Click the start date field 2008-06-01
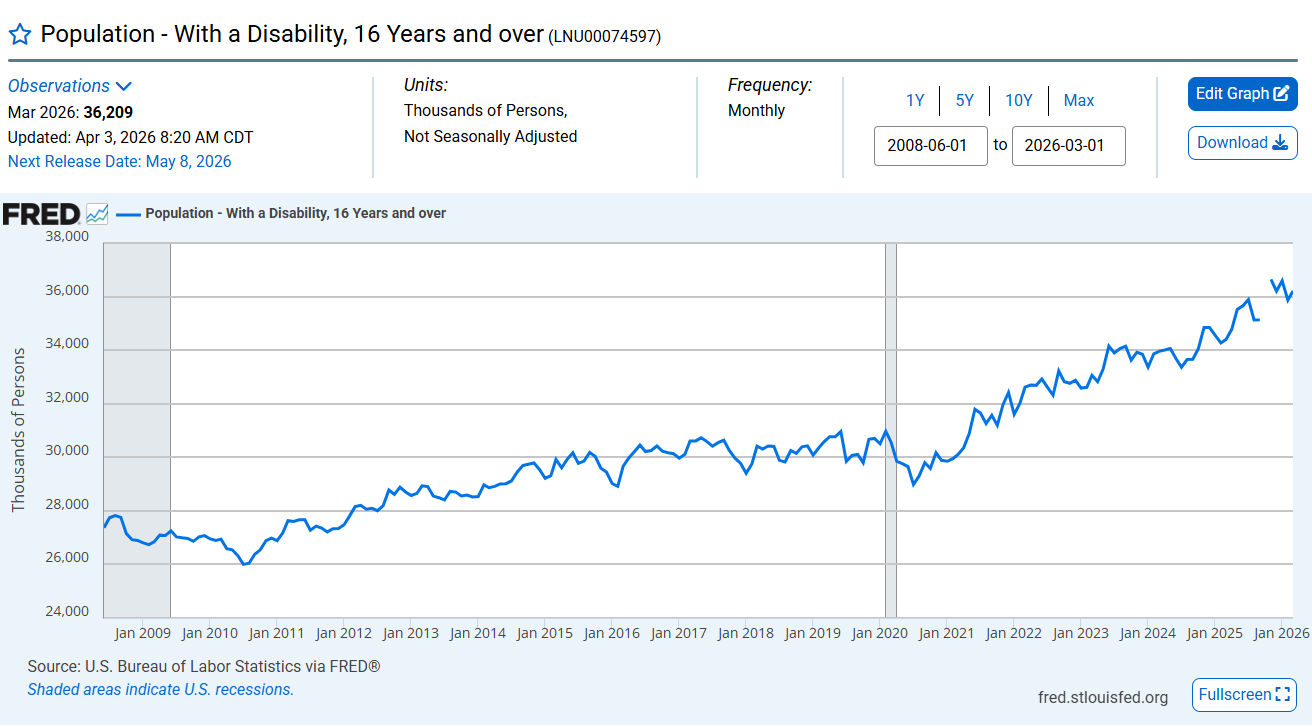The height and width of the screenshot is (727, 1312). pyautogui.click(x=931, y=146)
